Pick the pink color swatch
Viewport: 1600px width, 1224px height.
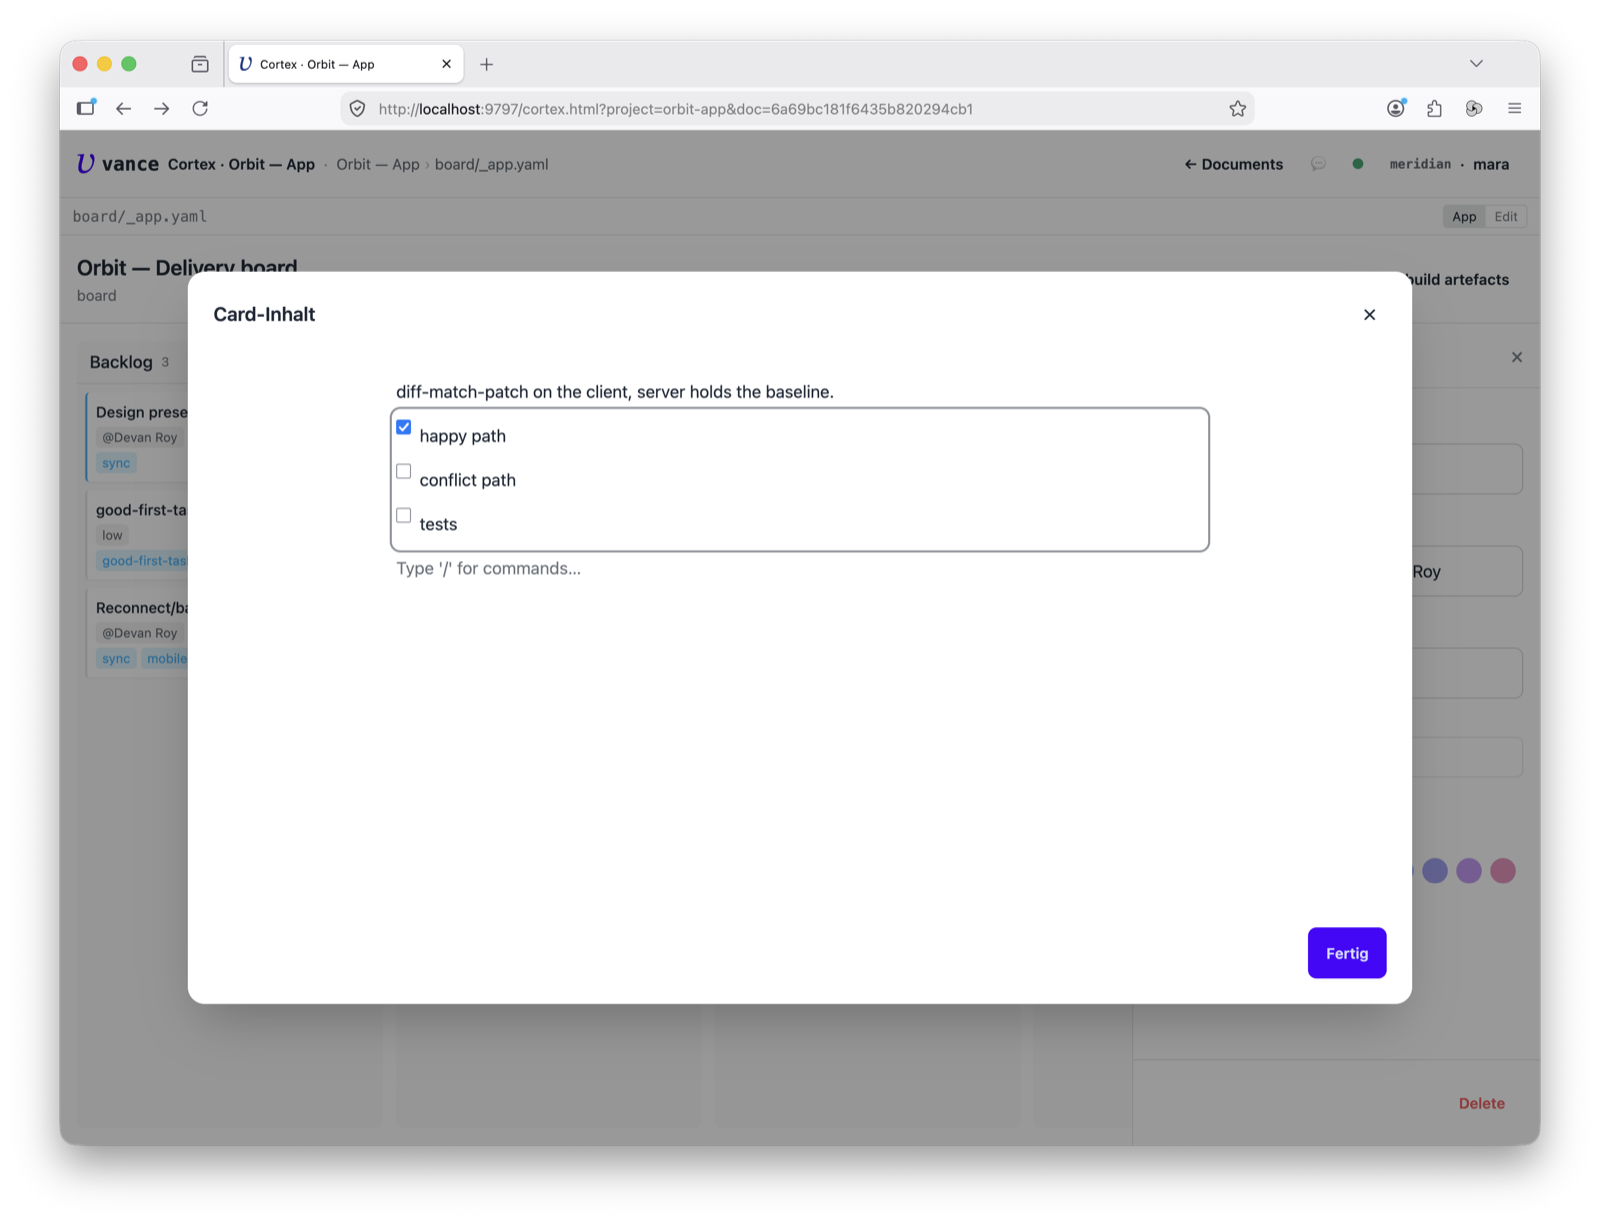coord(1502,871)
